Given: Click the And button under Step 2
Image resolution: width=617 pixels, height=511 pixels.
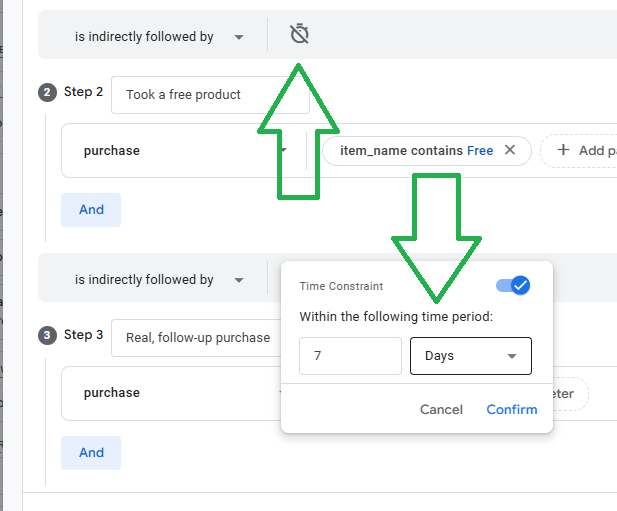Looking at the screenshot, I should [x=91, y=210].
